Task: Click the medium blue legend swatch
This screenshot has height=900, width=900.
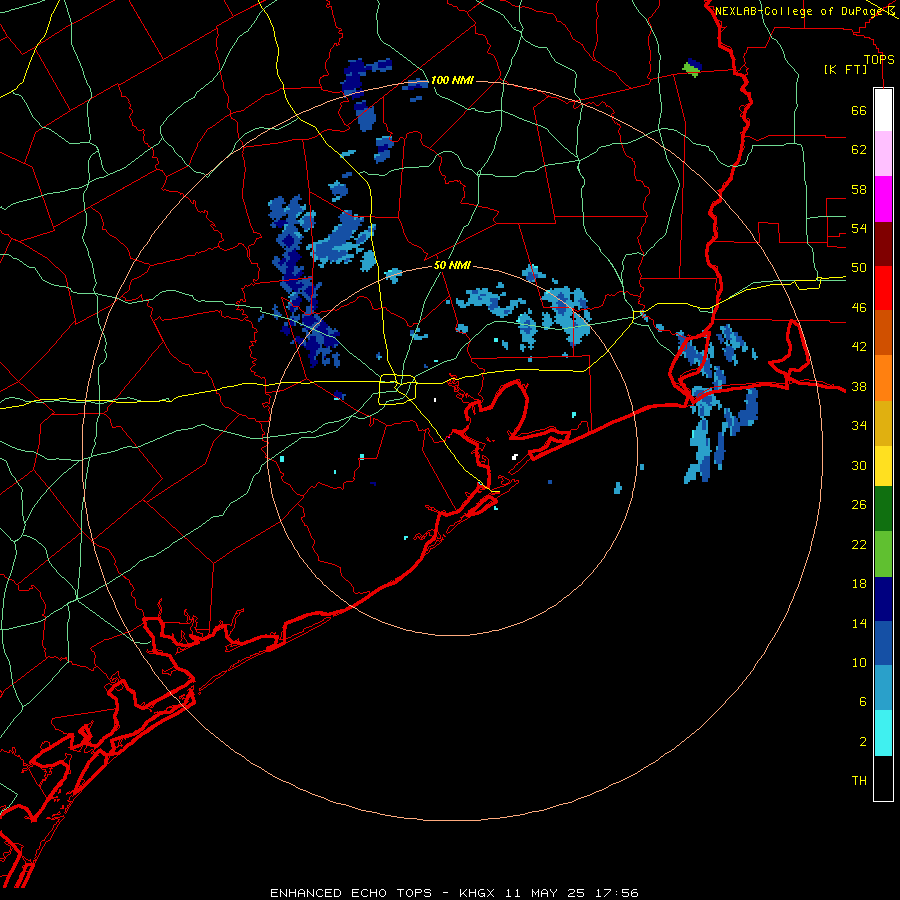Action: coord(883,643)
